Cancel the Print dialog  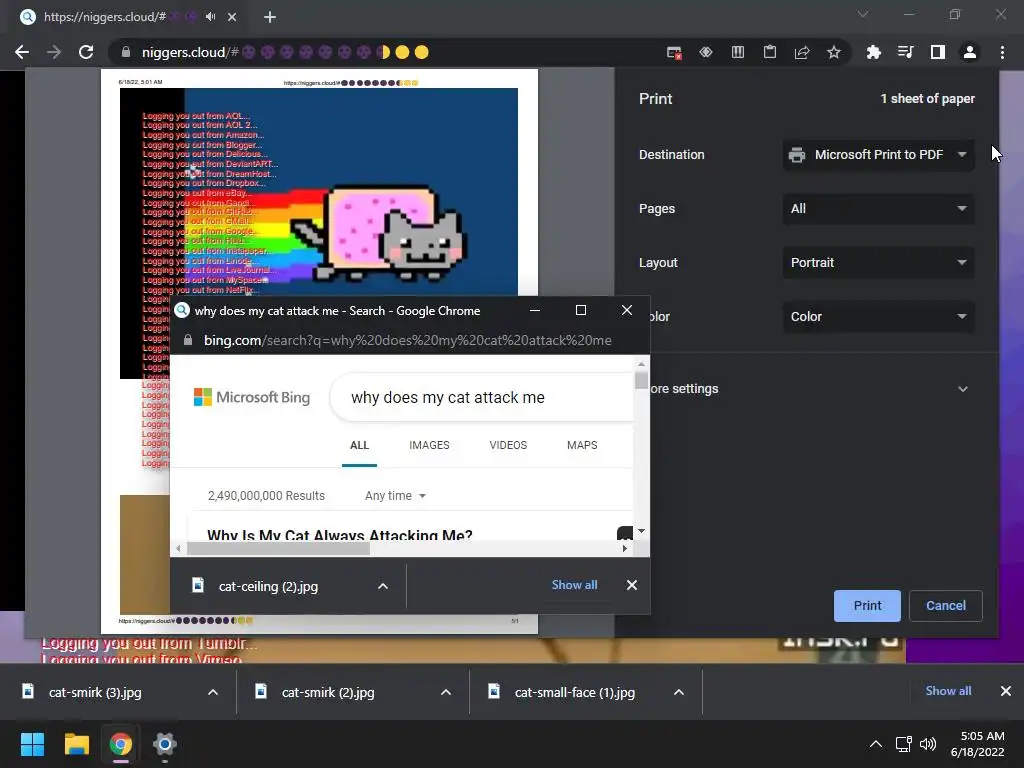pos(946,605)
